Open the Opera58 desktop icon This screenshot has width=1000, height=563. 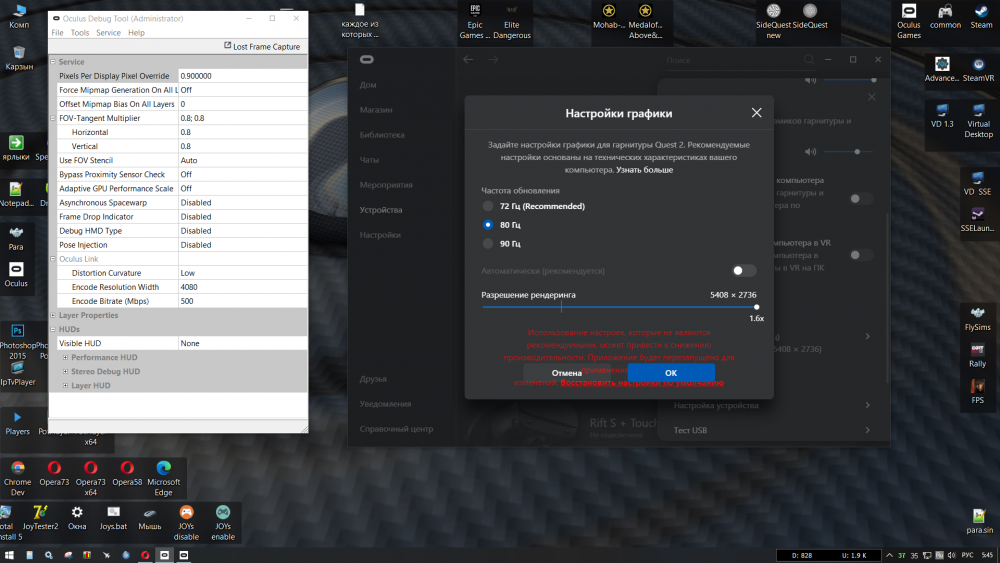(127, 474)
